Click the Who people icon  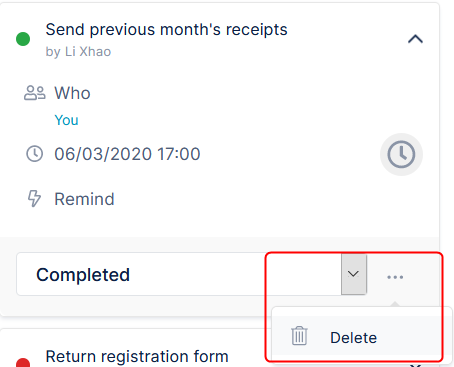tap(35, 93)
